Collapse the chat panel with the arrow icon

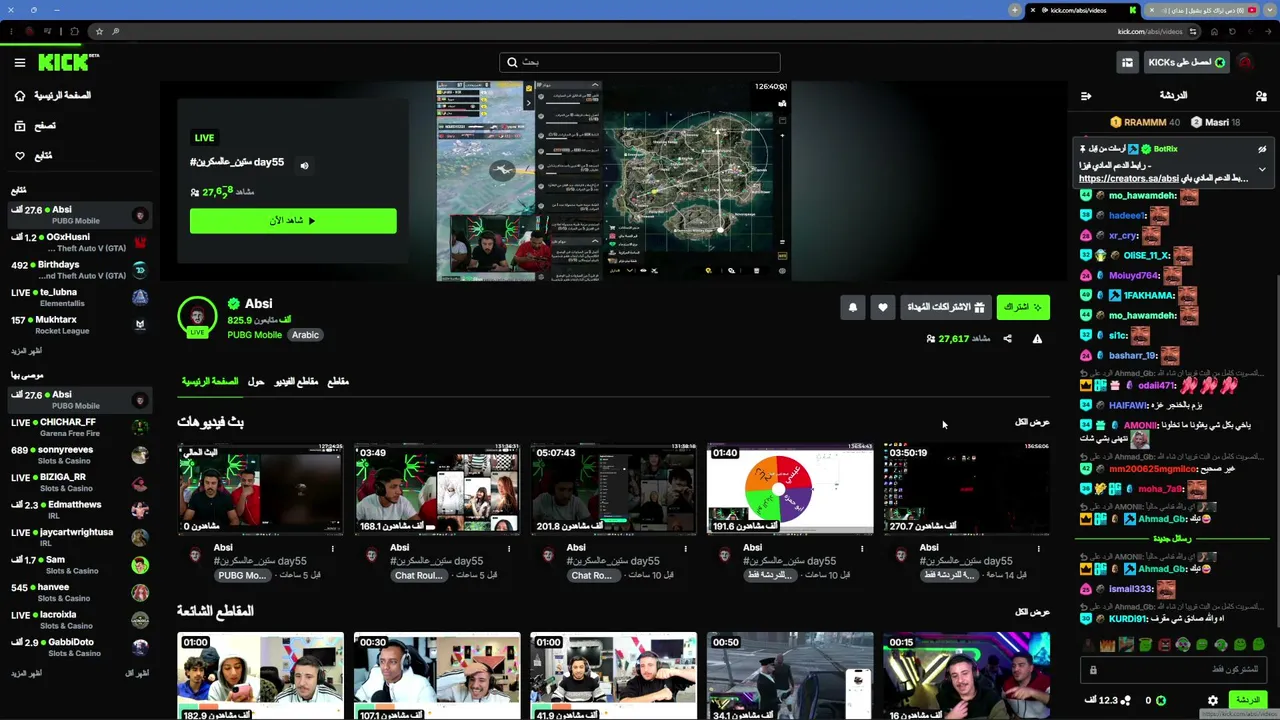(1086, 96)
